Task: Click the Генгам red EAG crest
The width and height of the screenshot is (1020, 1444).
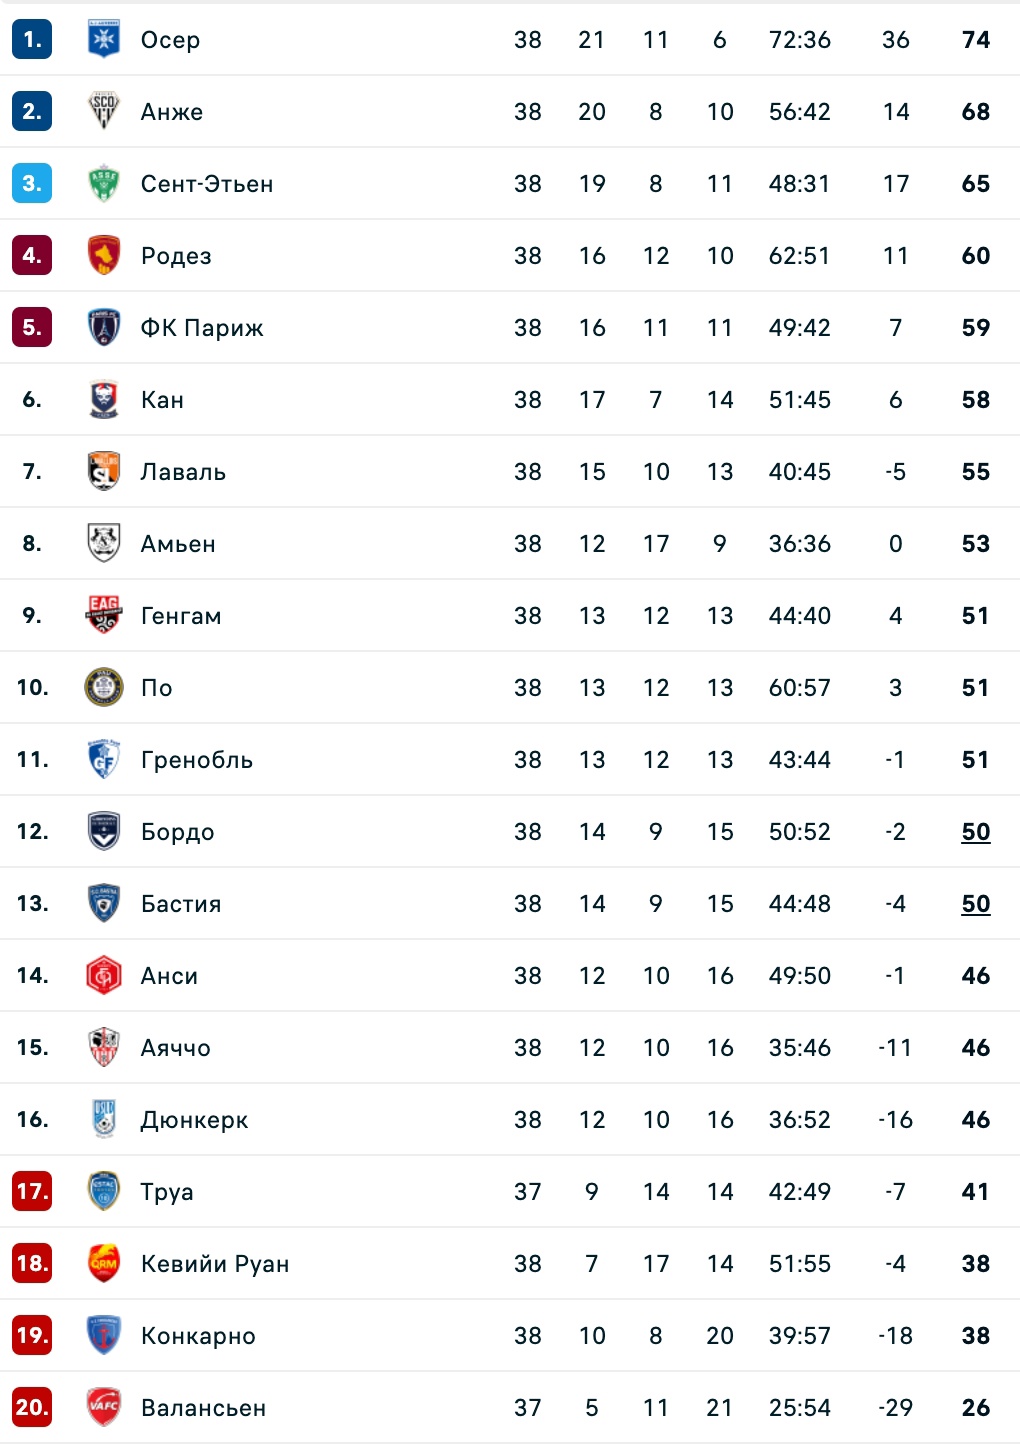Action: click(104, 616)
